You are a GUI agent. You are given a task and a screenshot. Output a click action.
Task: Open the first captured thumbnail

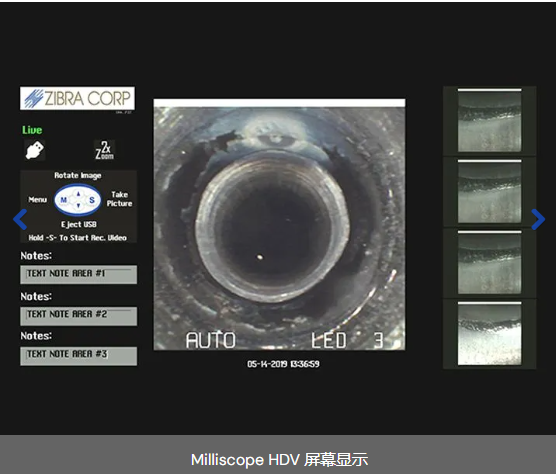(489, 121)
